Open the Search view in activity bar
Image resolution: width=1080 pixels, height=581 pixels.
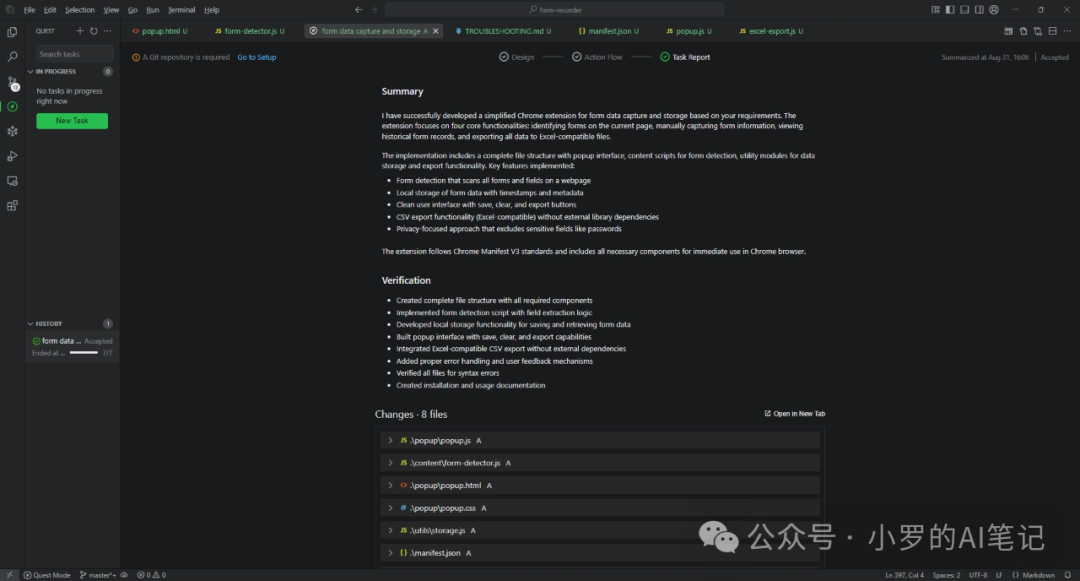pyautogui.click(x=12, y=57)
